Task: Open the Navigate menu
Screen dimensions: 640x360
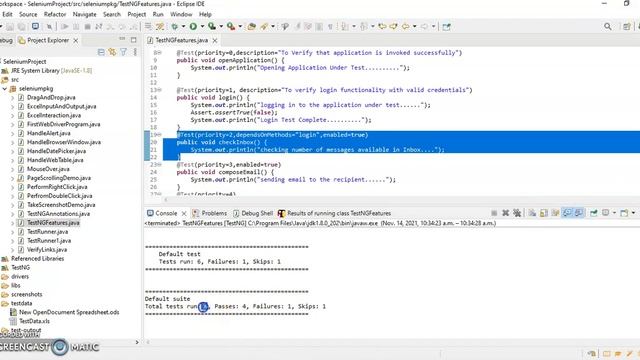Action: point(84,14)
